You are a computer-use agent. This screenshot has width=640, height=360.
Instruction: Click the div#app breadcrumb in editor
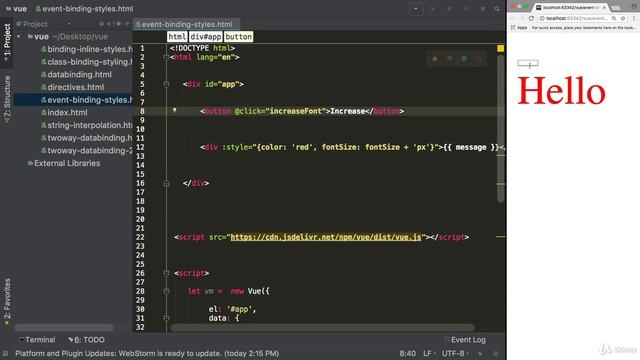pos(205,37)
